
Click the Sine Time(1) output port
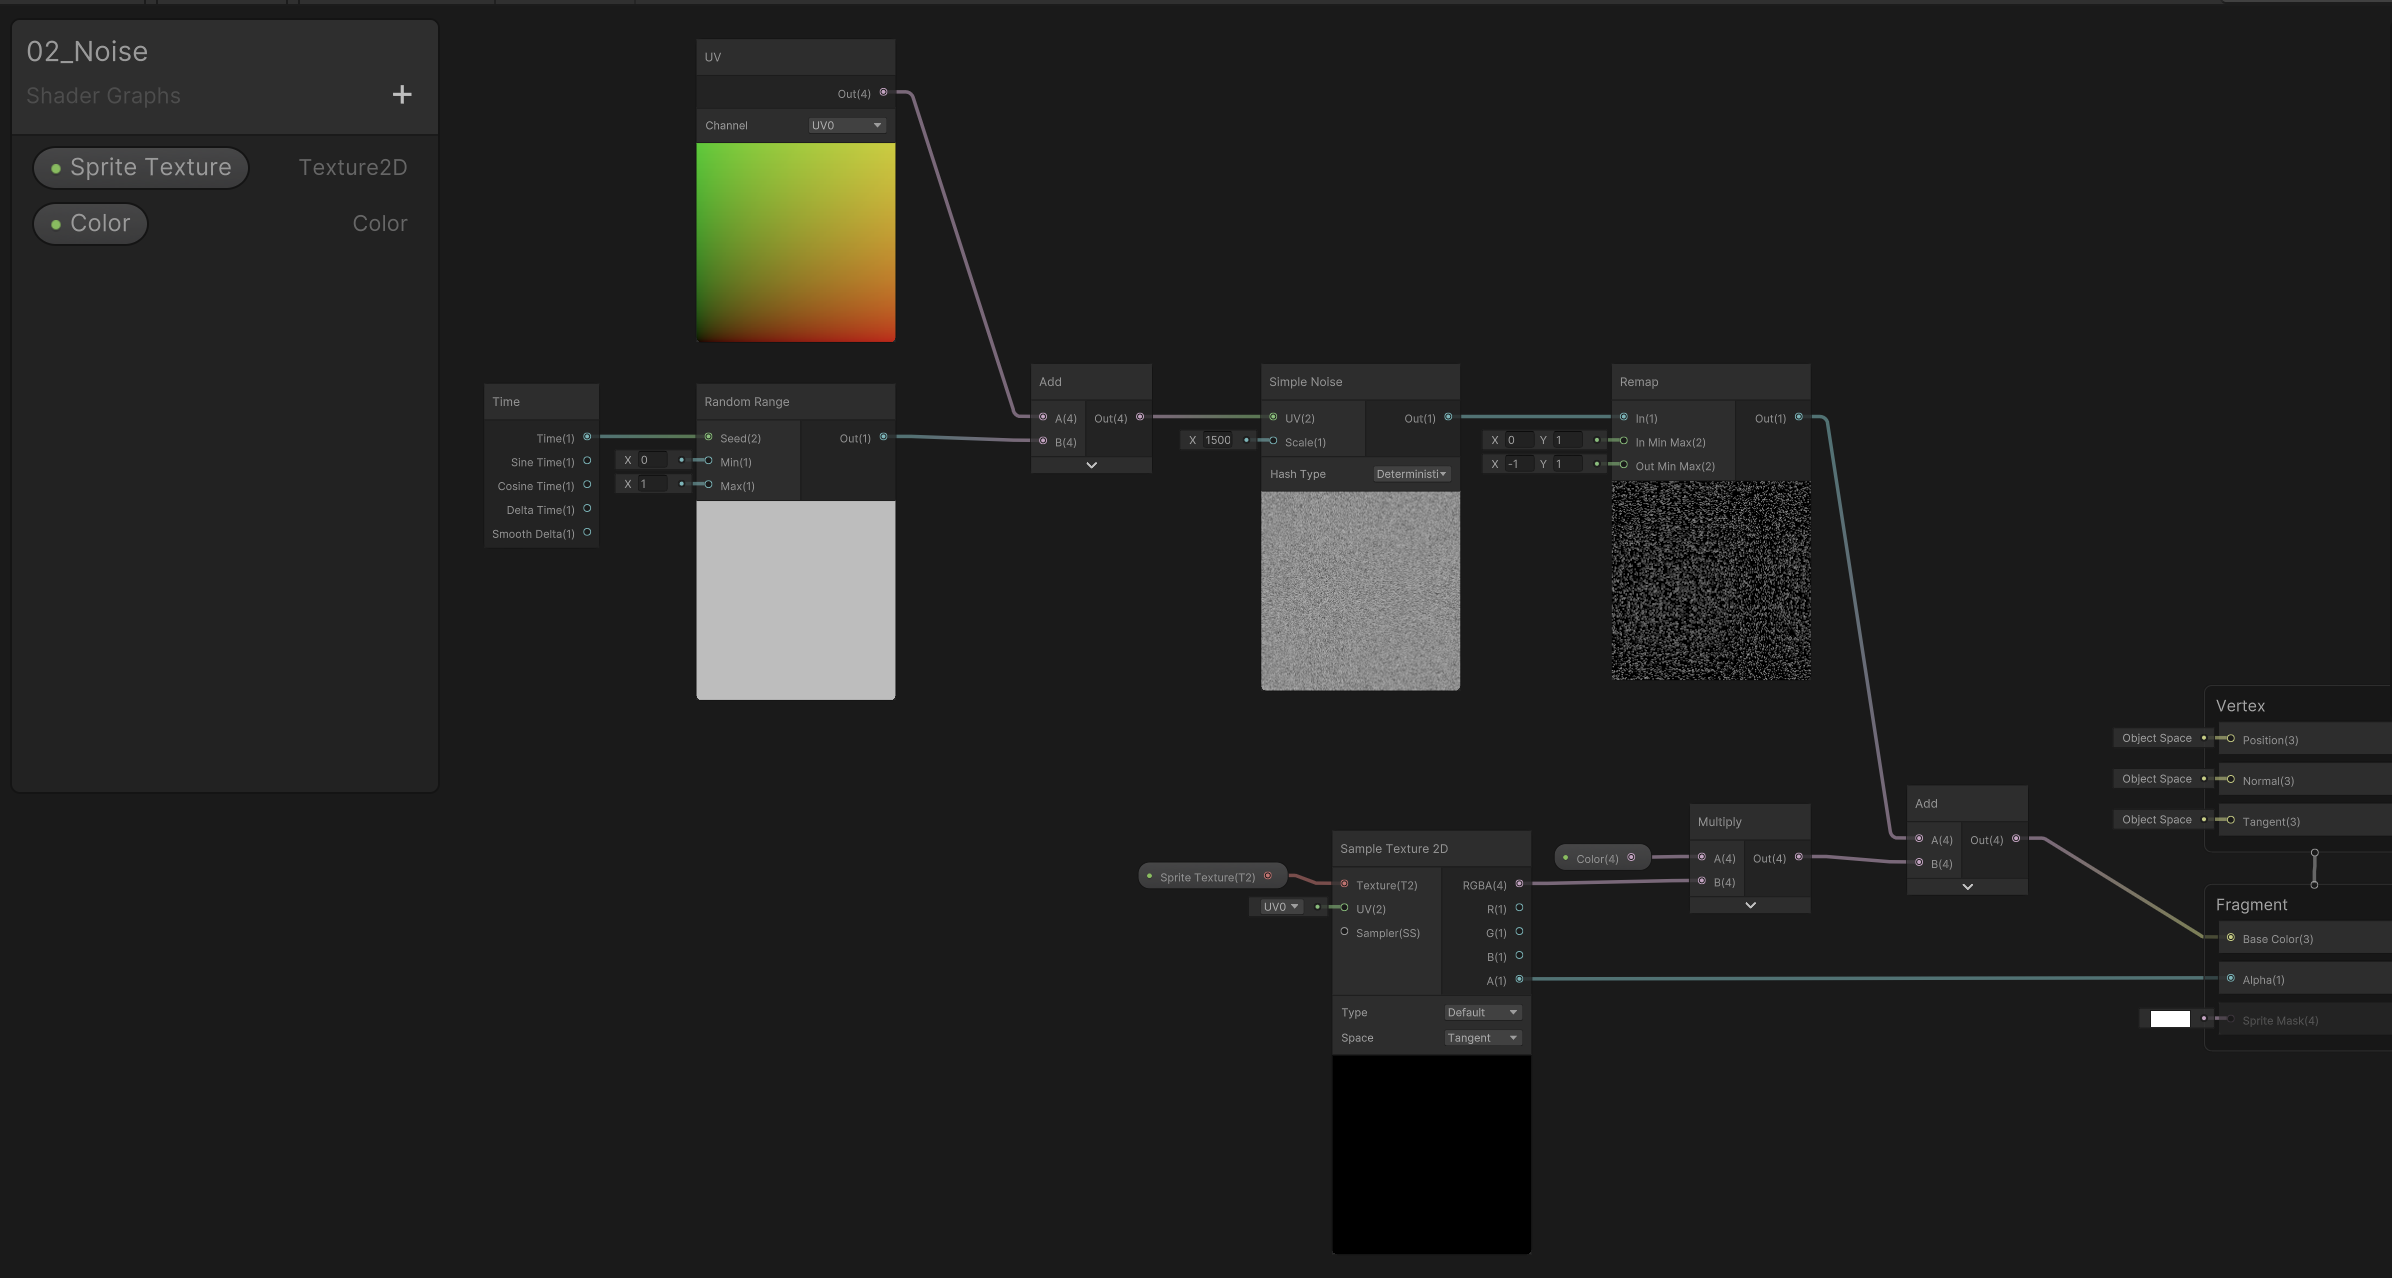(587, 461)
